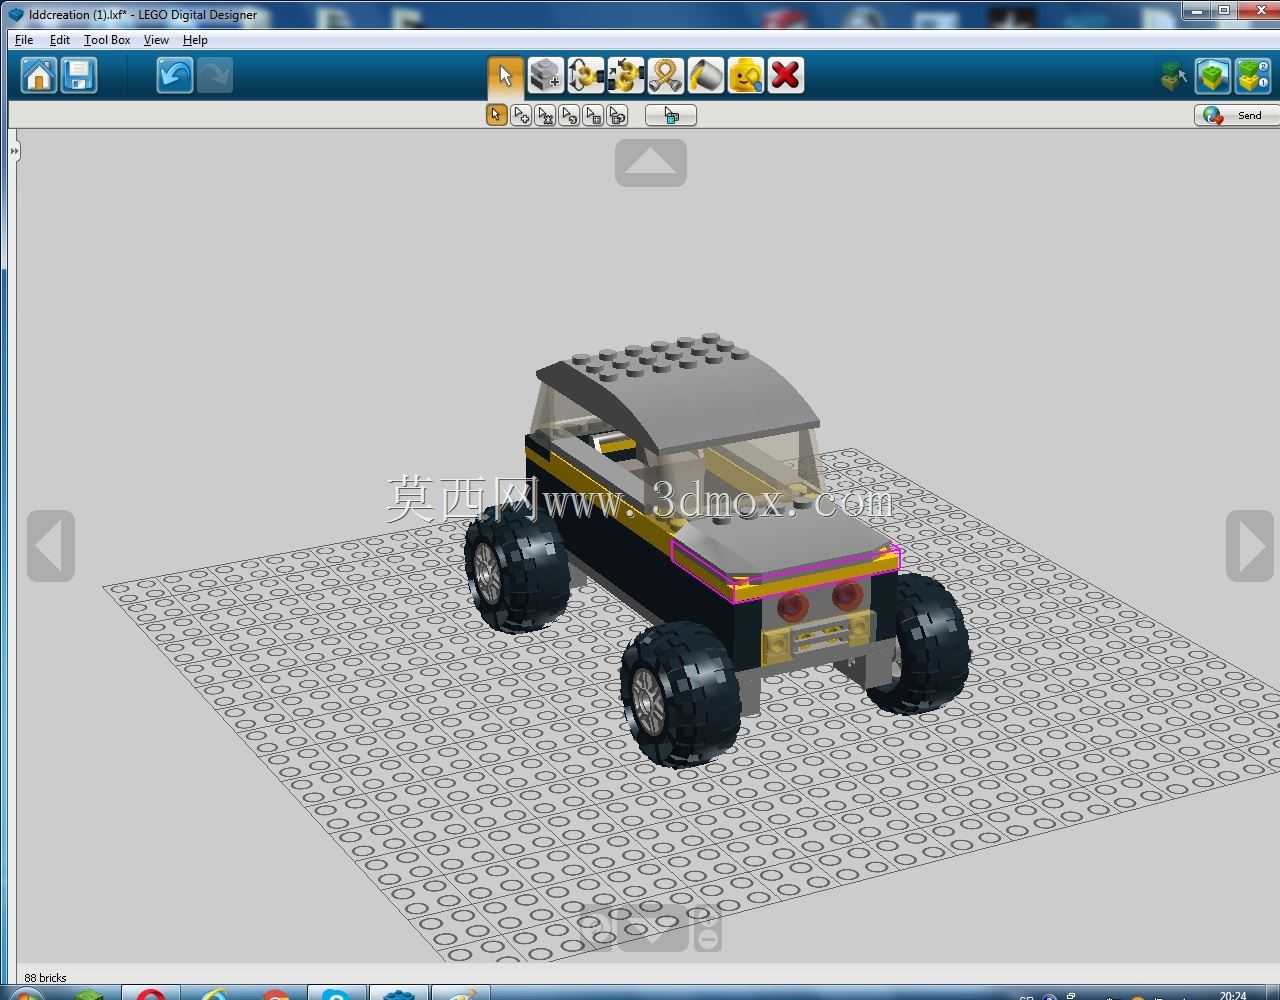
Task: Rotate camera up with top arrow
Action: (651, 163)
